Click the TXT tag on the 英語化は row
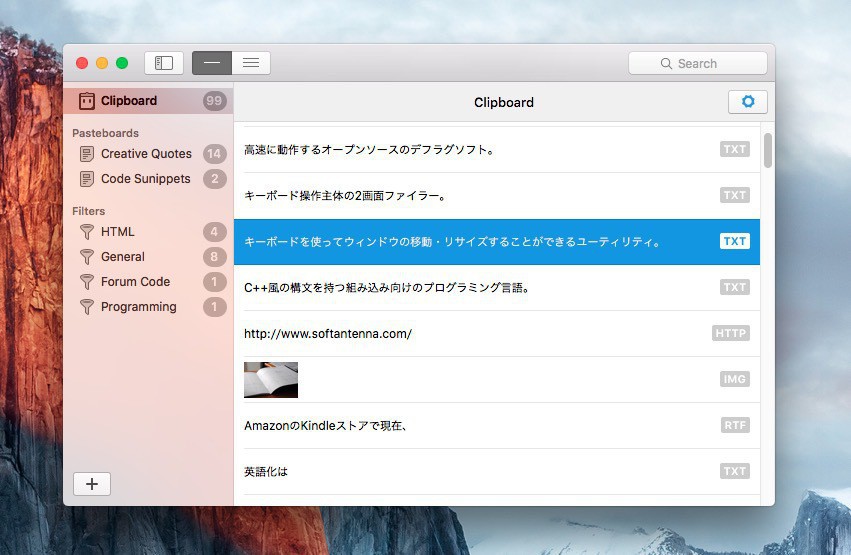This screenshot has height=555, width=851. (735, 471)
